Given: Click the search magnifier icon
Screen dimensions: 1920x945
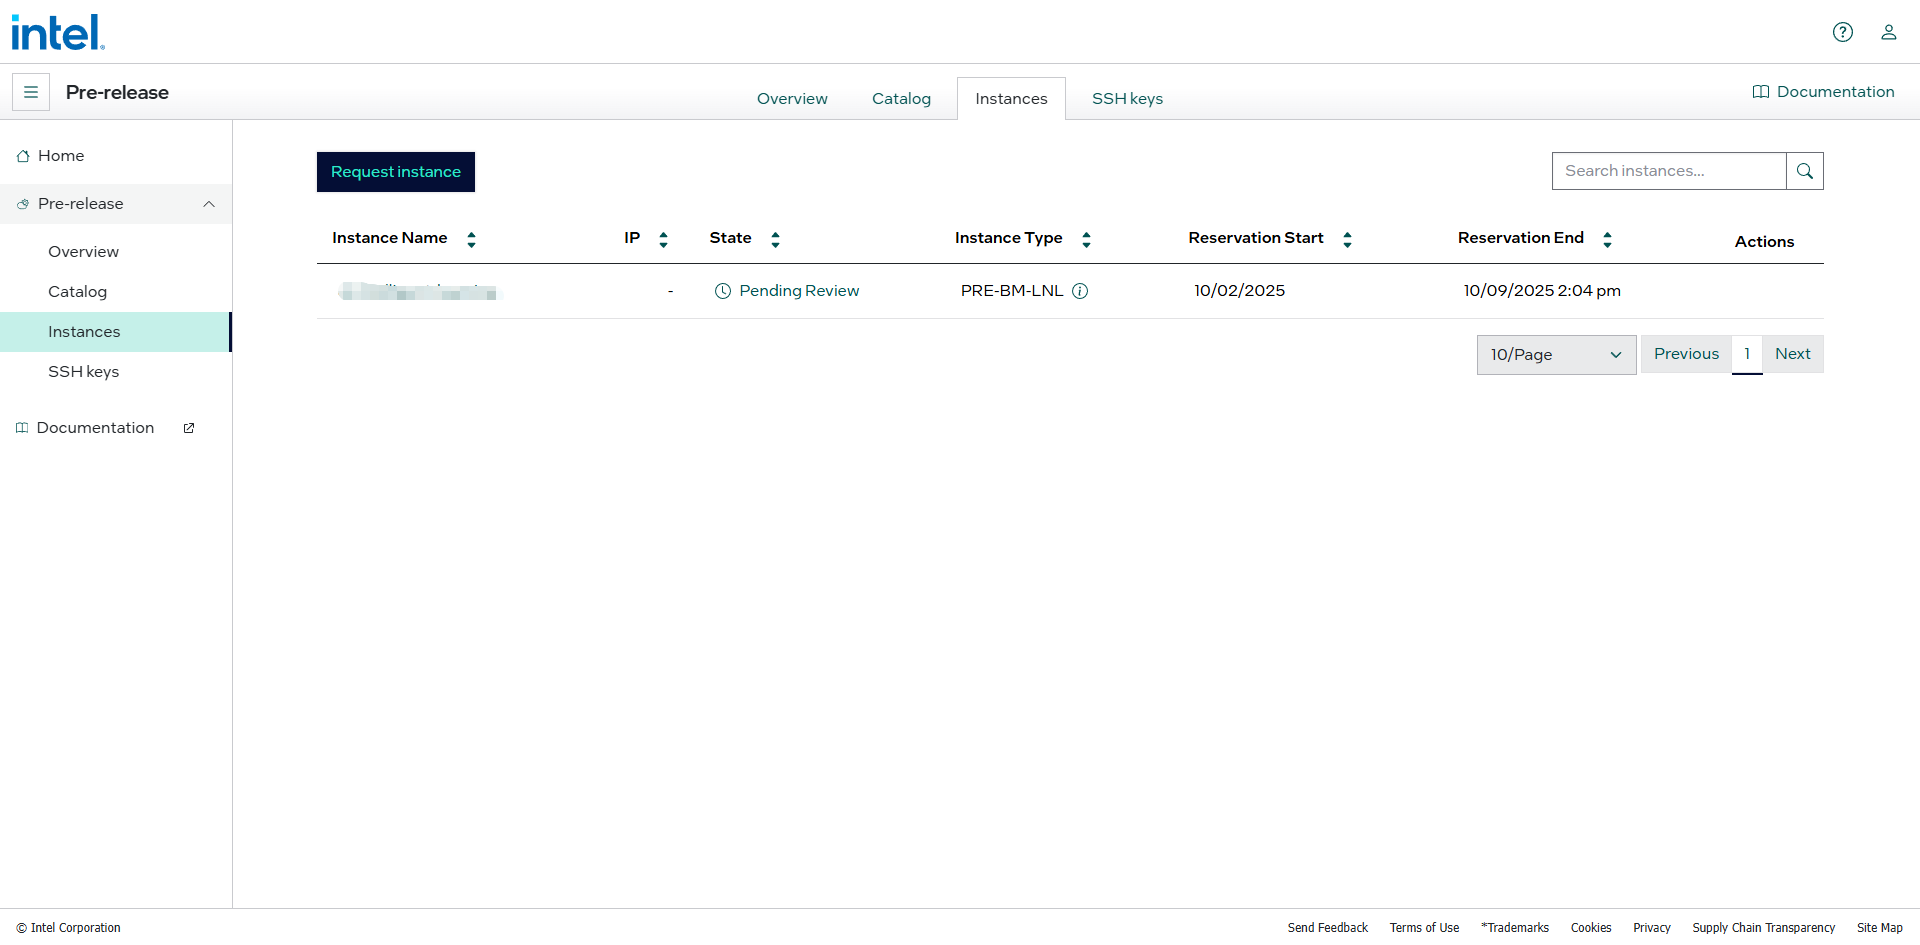Looking at the screenshot, I should click(1804, 171).
